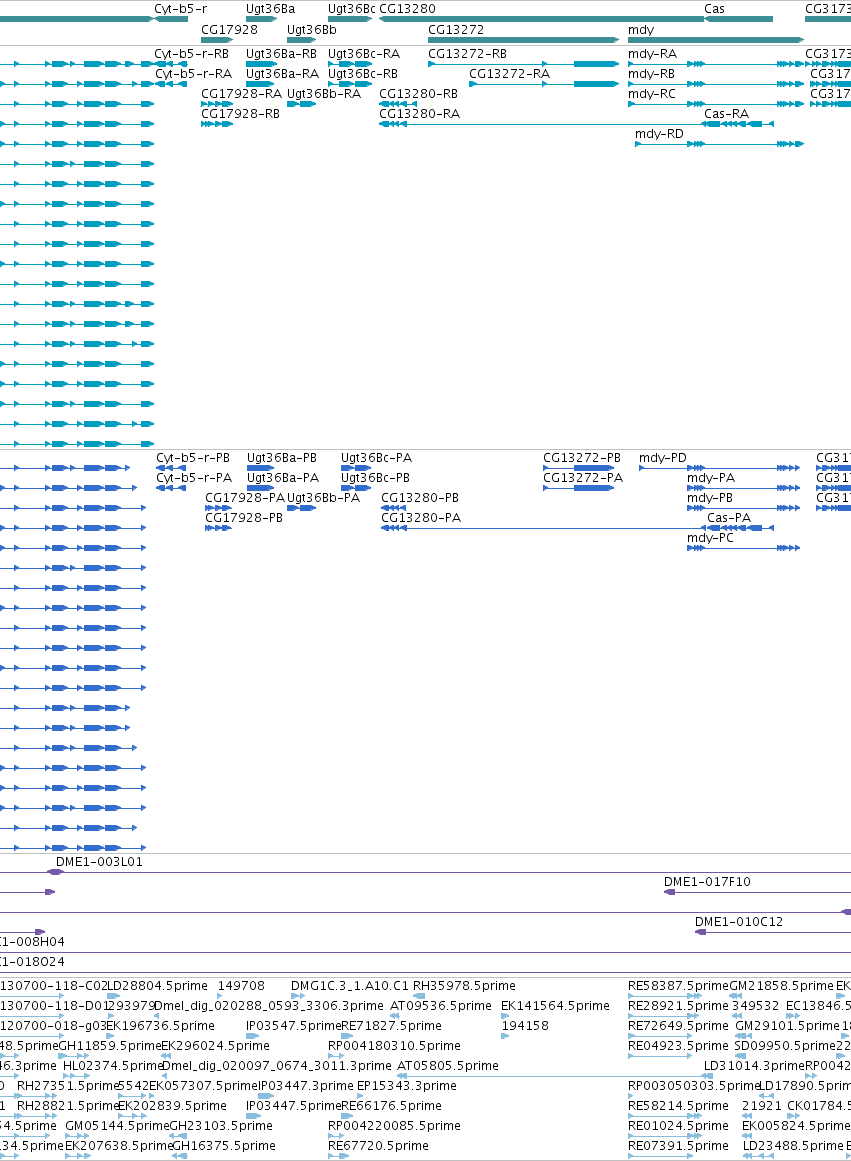Screen dimensions: 851x1161
Task: Select transcript CG13272-RA
Action: pyautogui.click(x=510, y=74)
